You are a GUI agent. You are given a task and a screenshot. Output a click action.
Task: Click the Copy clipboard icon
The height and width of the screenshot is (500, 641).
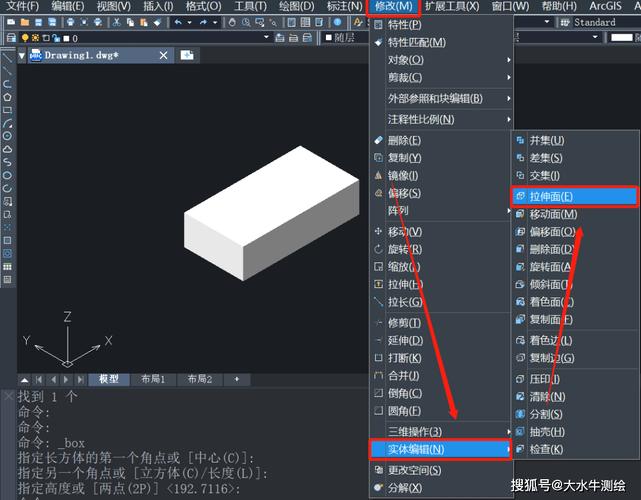pyautogui.click(x=130, y=22)
